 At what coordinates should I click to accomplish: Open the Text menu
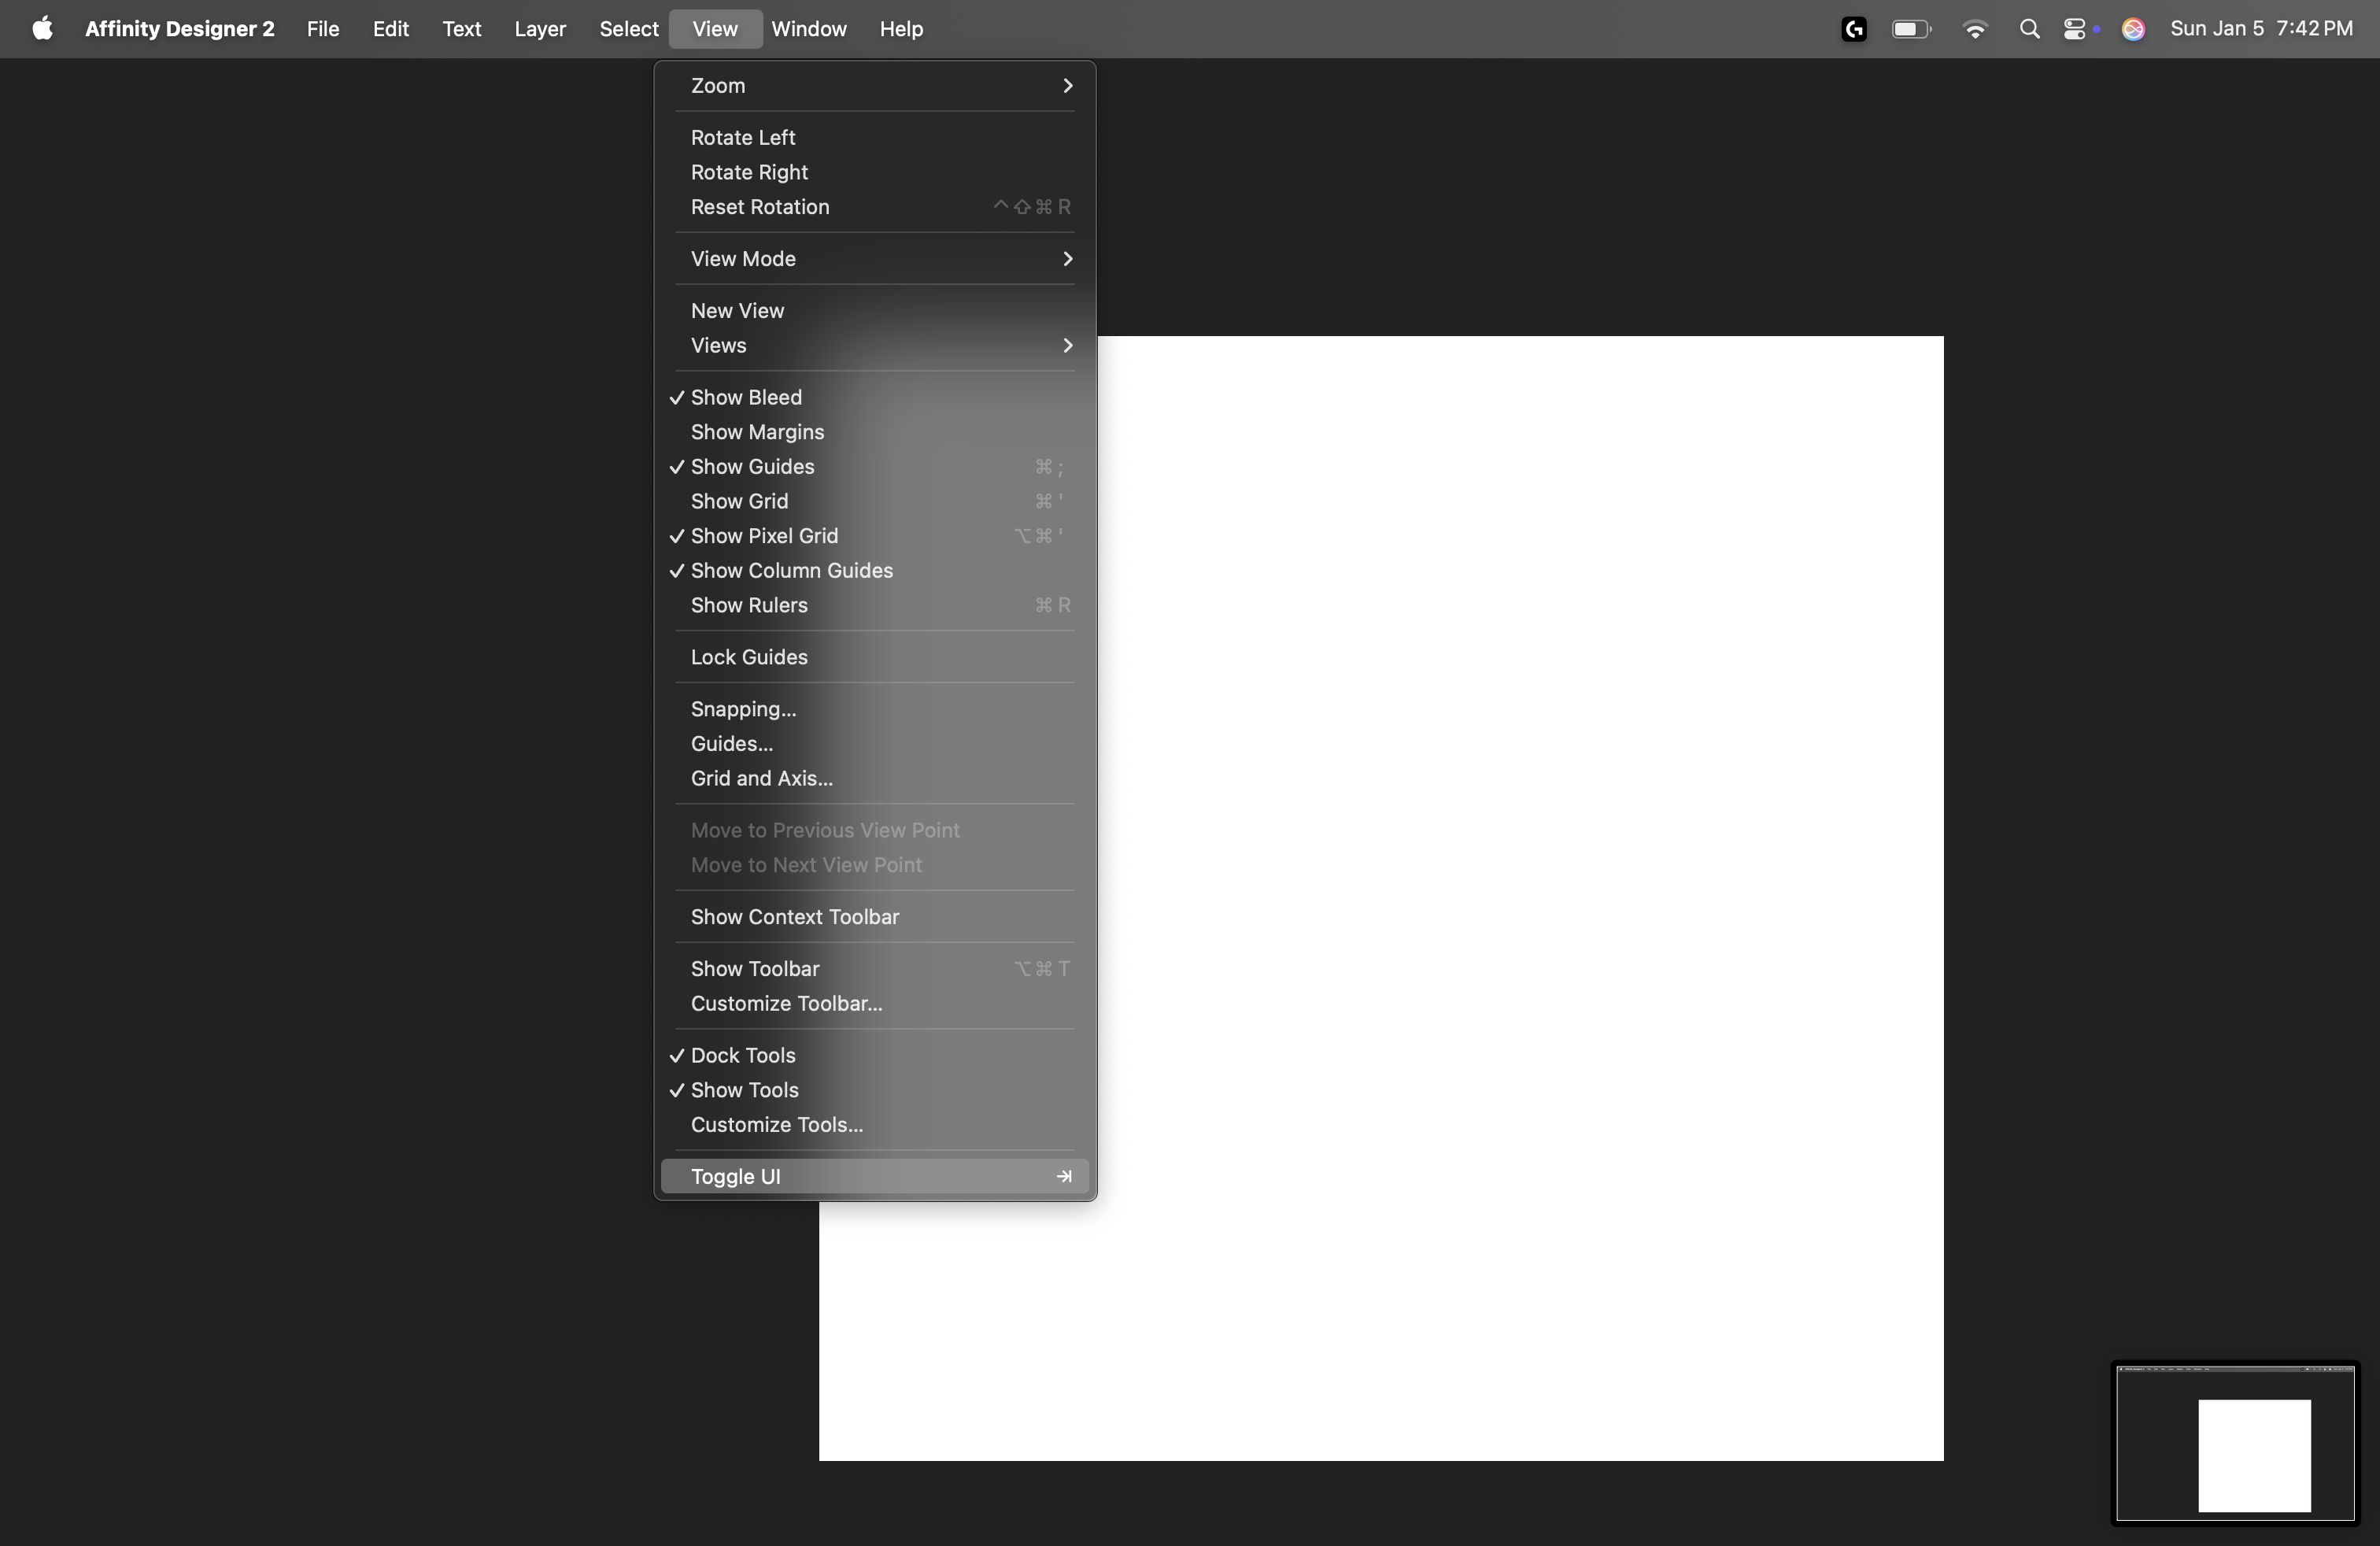coord(462,29)
